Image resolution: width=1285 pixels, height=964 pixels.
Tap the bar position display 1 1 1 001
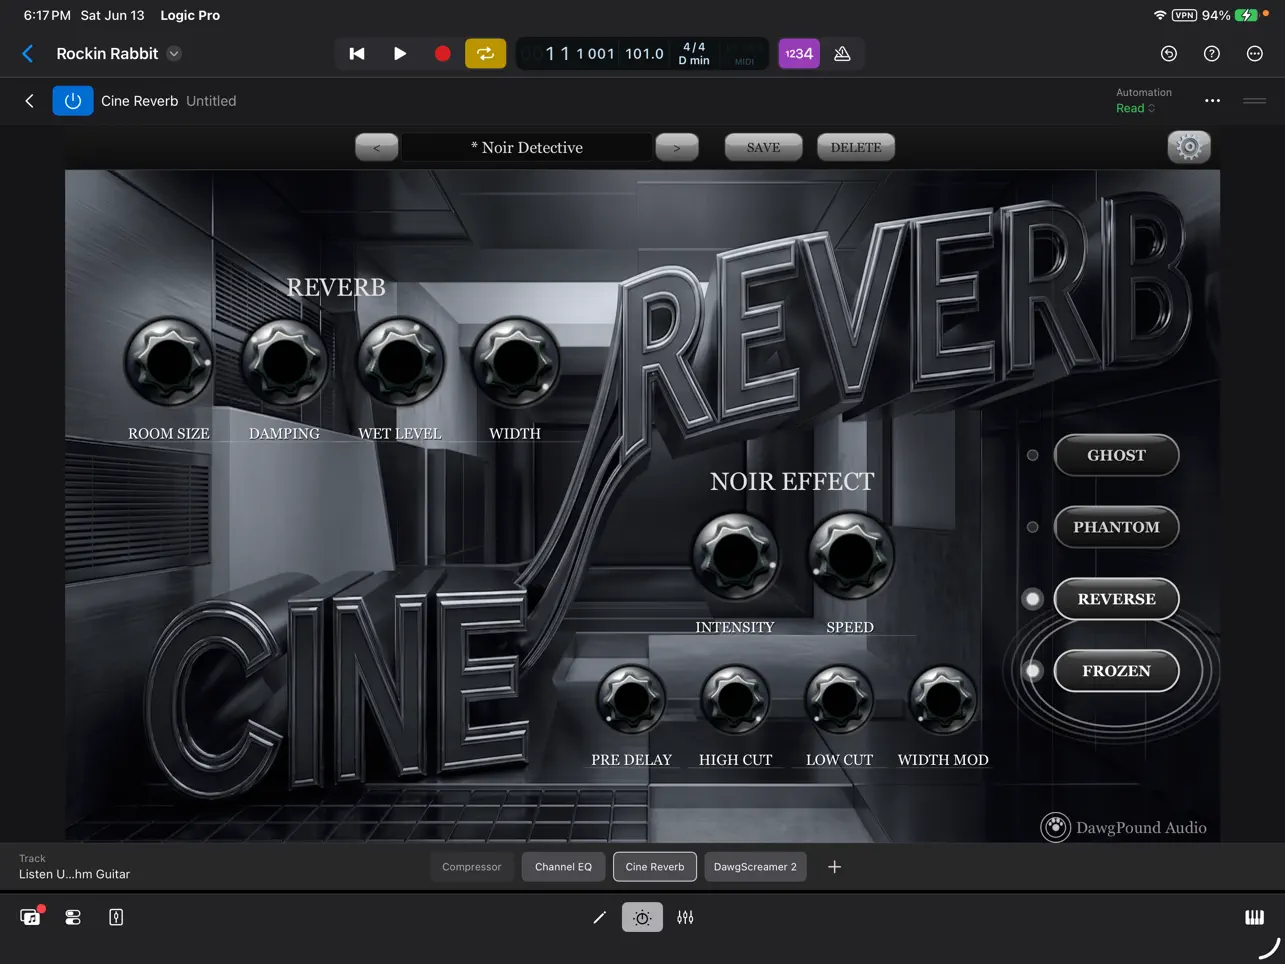tap(580, 54)
